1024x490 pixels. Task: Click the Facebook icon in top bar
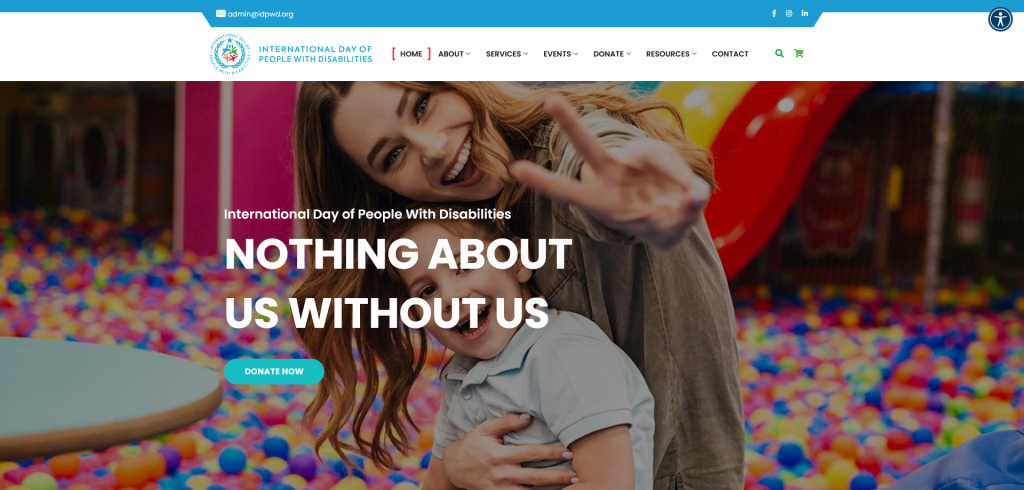tap(774, 14)
